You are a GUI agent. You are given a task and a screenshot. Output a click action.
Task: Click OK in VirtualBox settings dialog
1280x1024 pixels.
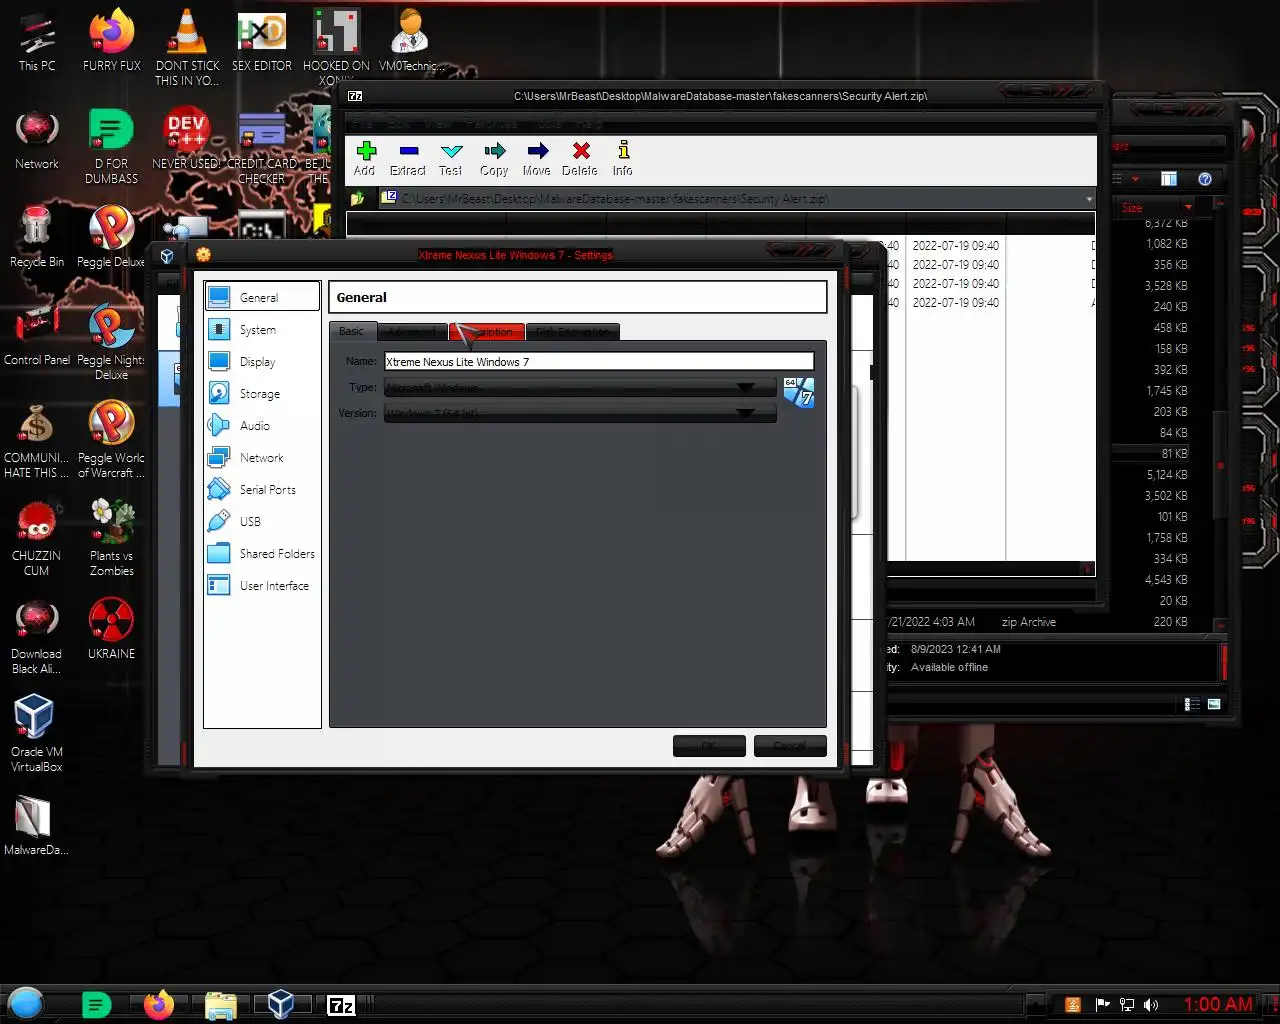(x=709, y=745)
